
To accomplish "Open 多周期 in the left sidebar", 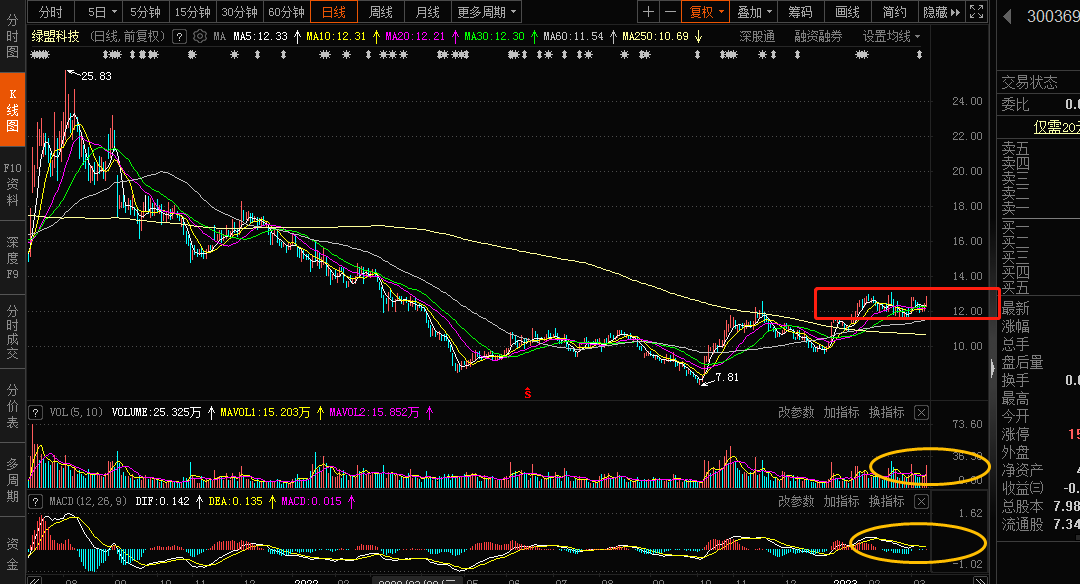I will pos(12,480).
